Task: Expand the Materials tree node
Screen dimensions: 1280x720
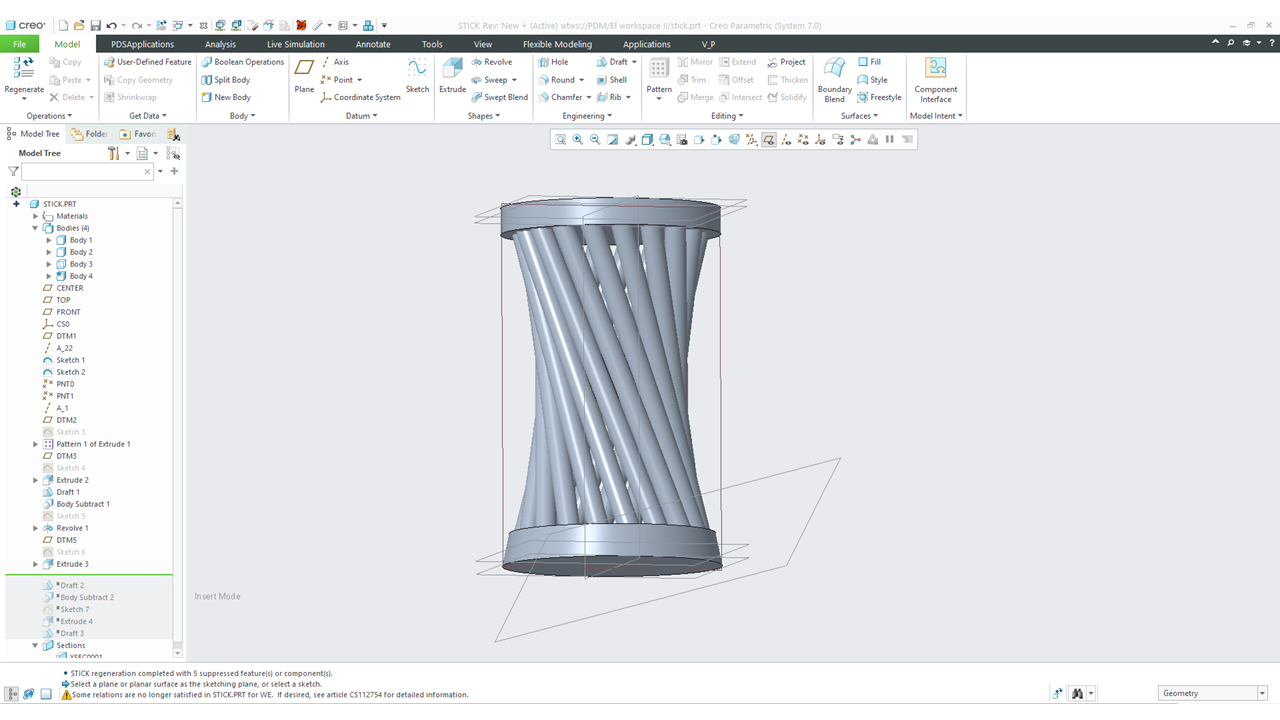Action: click(36, 216)
